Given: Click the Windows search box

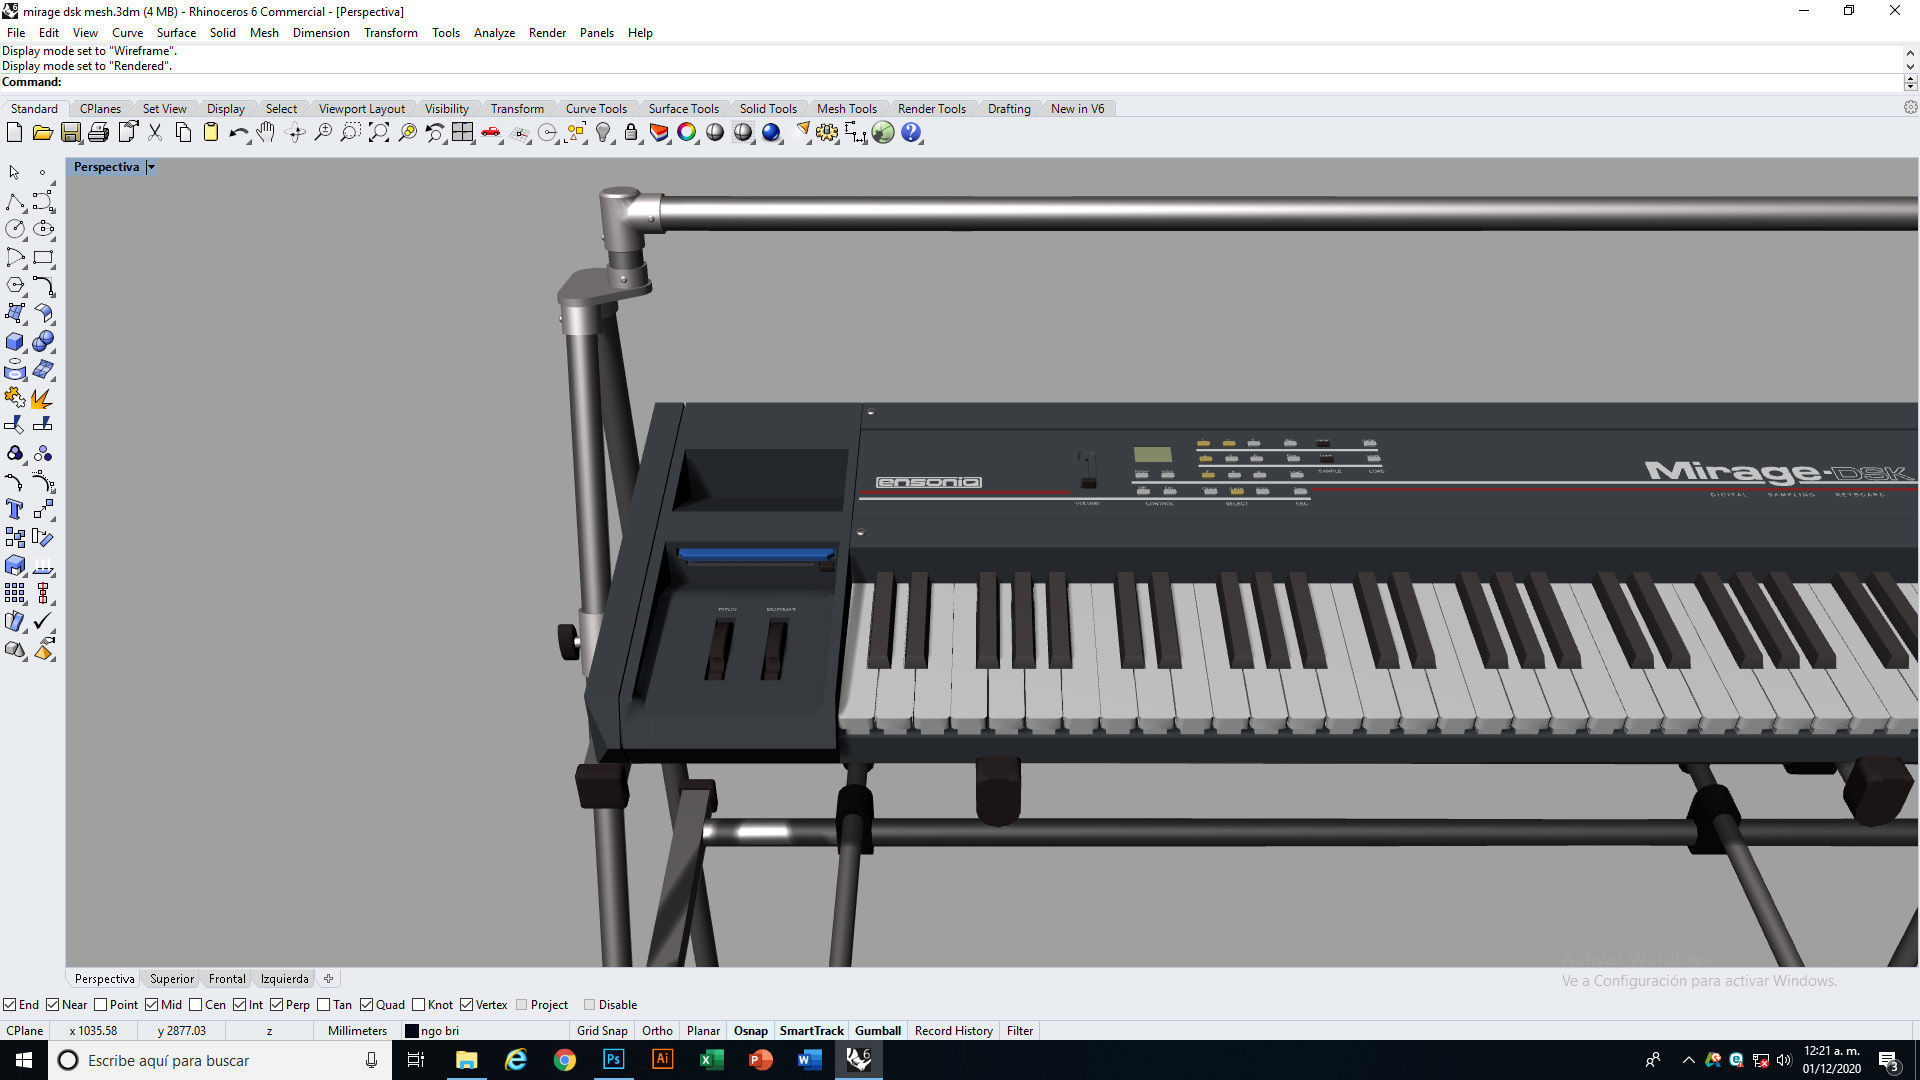Looking at the screenshot, I should coord(219,1060).
